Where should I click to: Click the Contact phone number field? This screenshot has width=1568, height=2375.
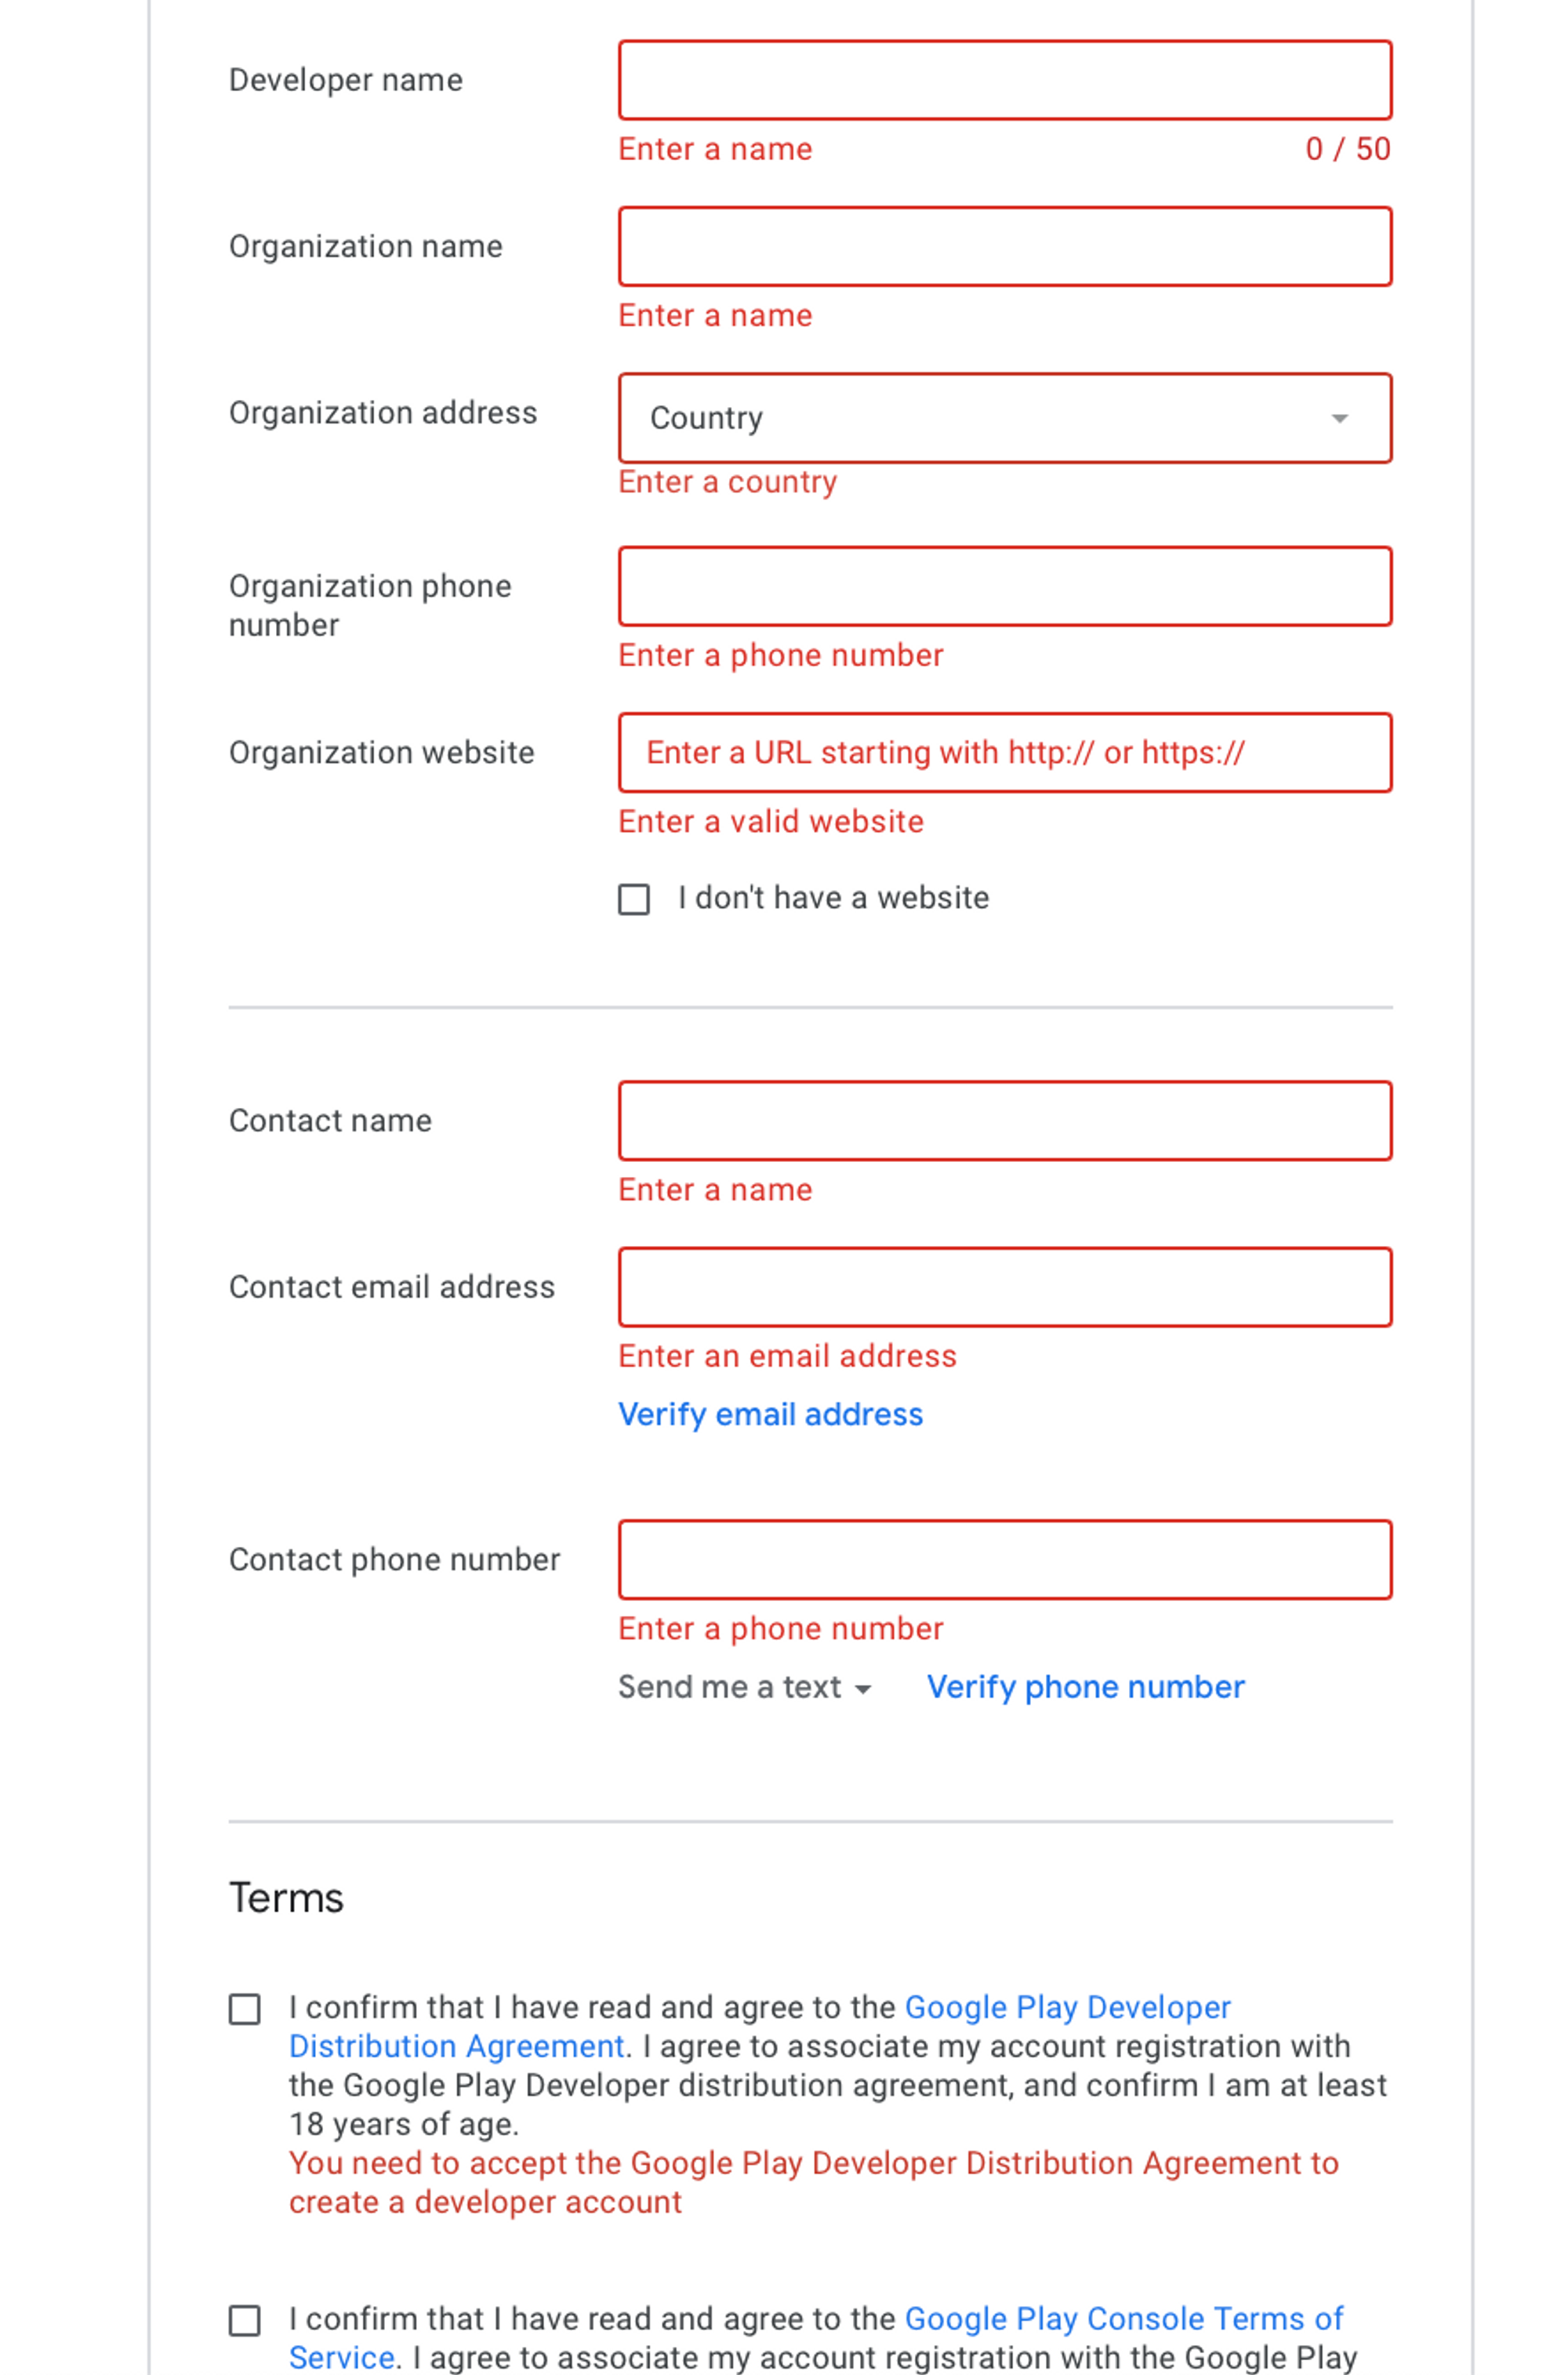coord(1004,1559)
